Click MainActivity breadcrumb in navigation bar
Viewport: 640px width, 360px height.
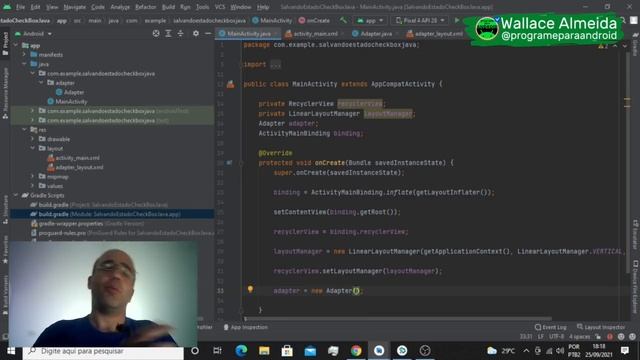[272, 20]
